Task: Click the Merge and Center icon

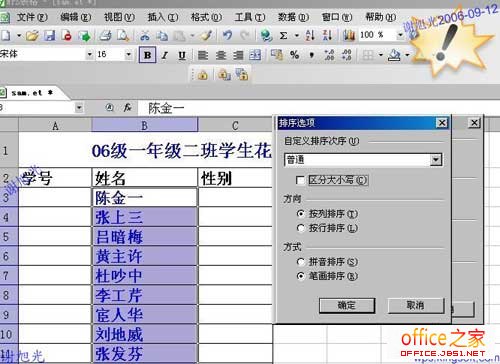Action: coord(255,55)
